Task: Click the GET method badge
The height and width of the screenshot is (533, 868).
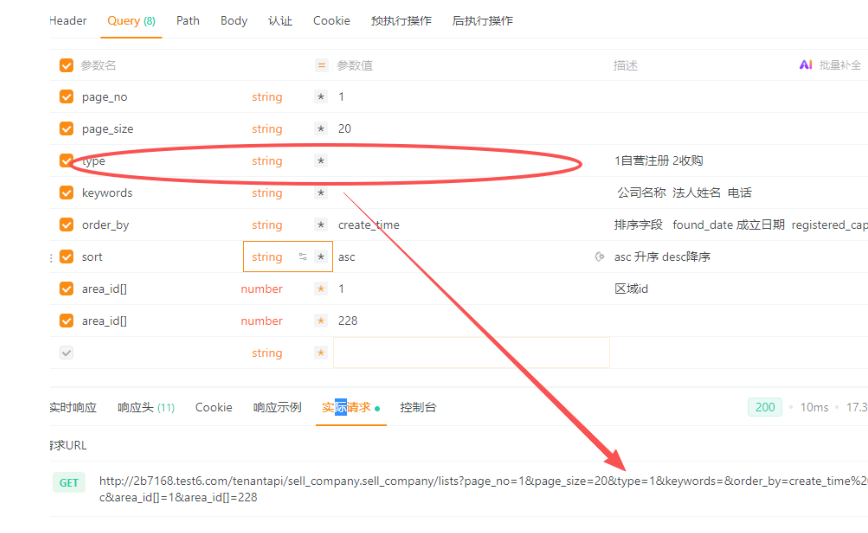Action: point(69,483)
